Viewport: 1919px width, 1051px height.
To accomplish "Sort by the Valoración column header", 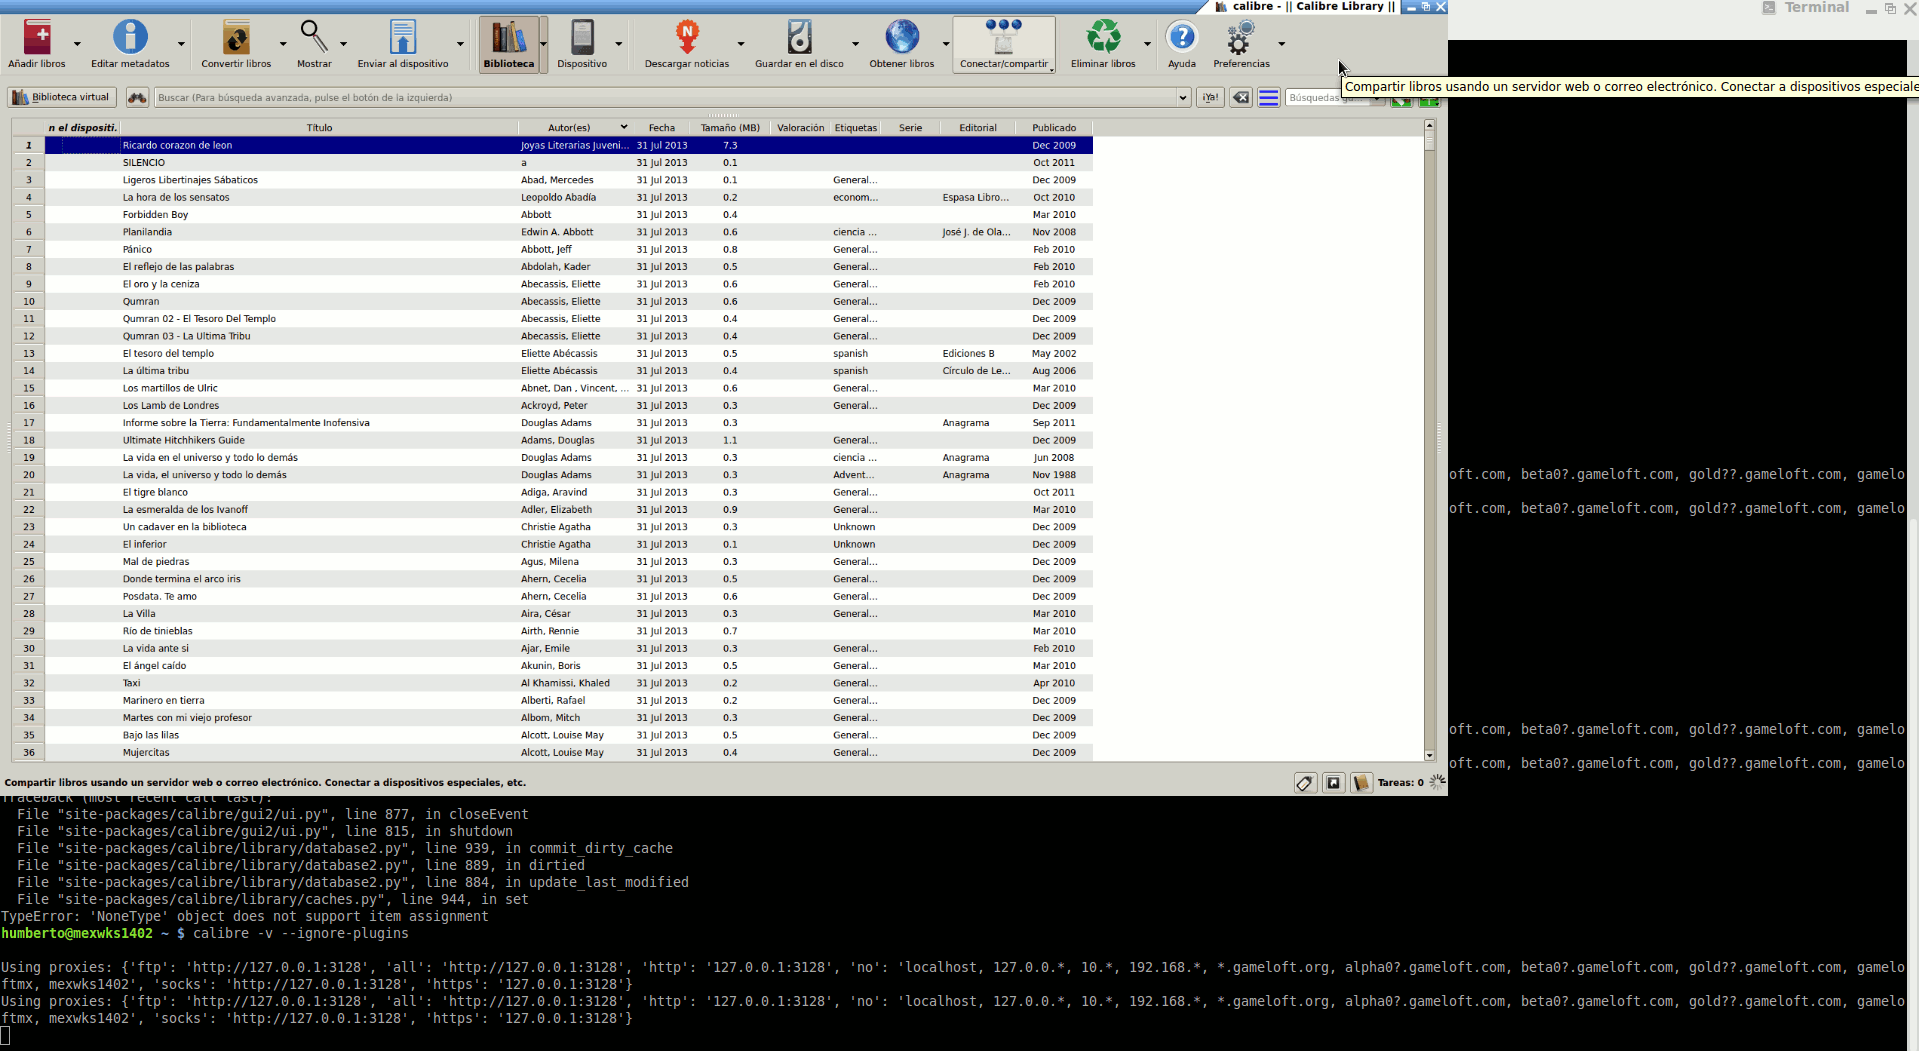I will pyautogui.click(x=800, y=128).
